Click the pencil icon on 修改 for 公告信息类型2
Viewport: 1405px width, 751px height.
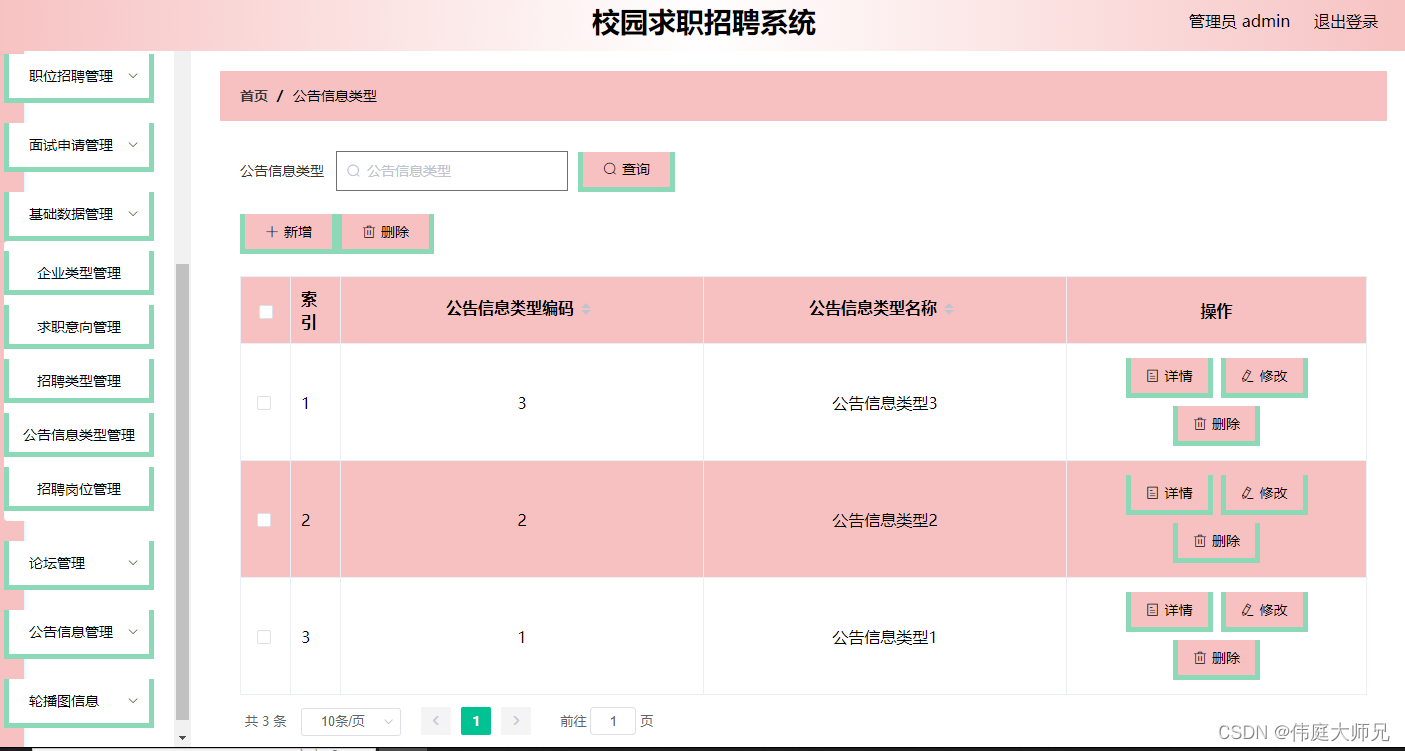pyautogui.click(x=1247, y=493)
